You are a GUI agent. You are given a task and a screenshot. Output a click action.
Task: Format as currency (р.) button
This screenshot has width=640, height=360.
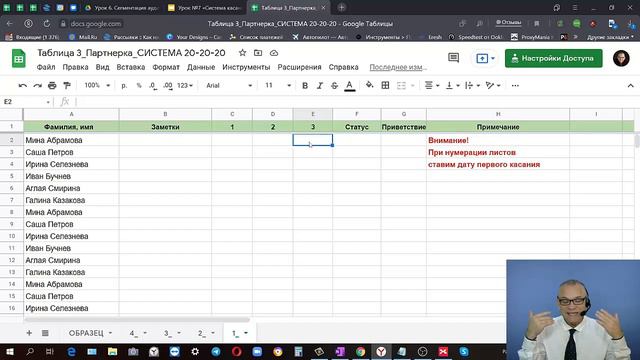(x=124, y=85)
